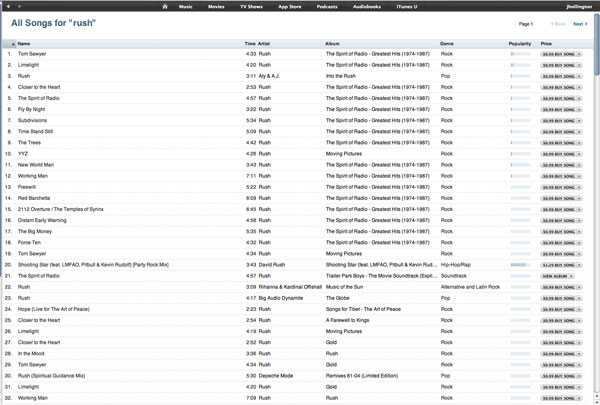This screenshot has width=600, height=405.
Task: Open the Movies store section
Action: pos(216,7)
